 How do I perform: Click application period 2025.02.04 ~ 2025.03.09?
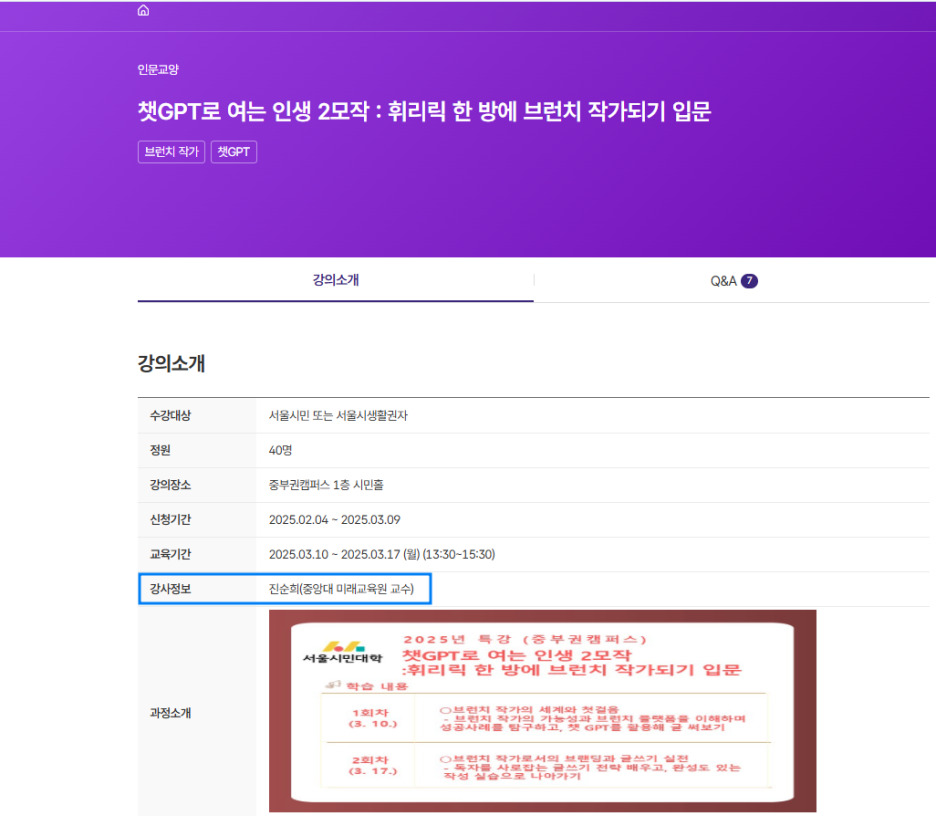coord(334,519)
